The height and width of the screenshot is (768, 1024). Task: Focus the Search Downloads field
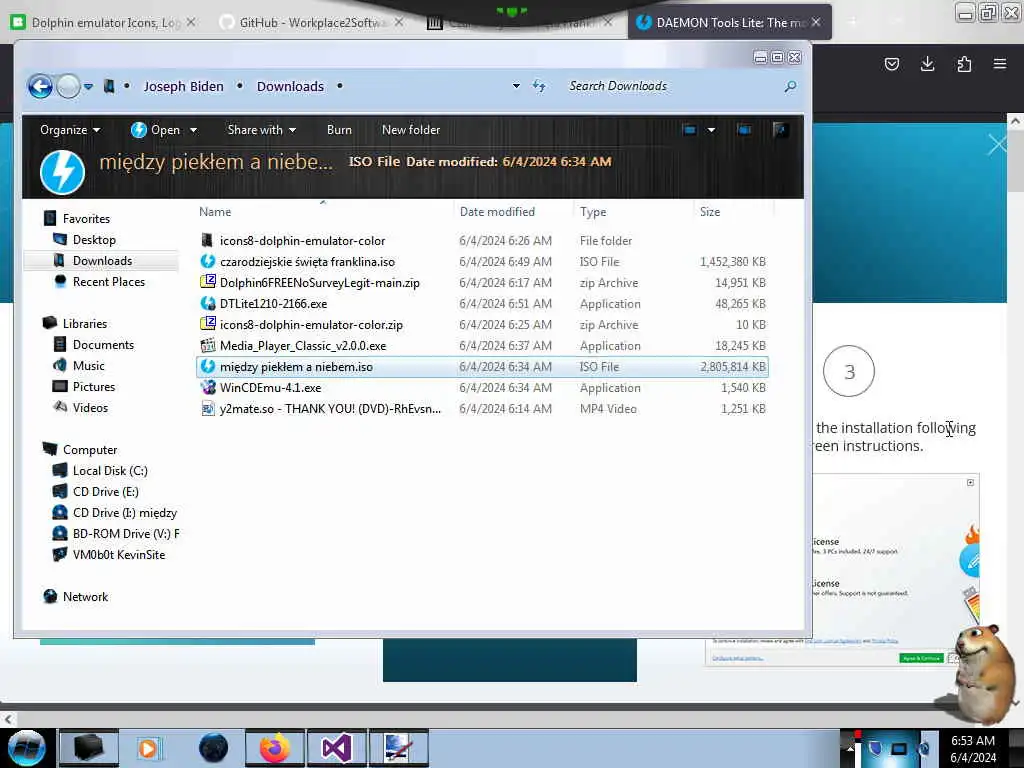(x=673, y=86)
